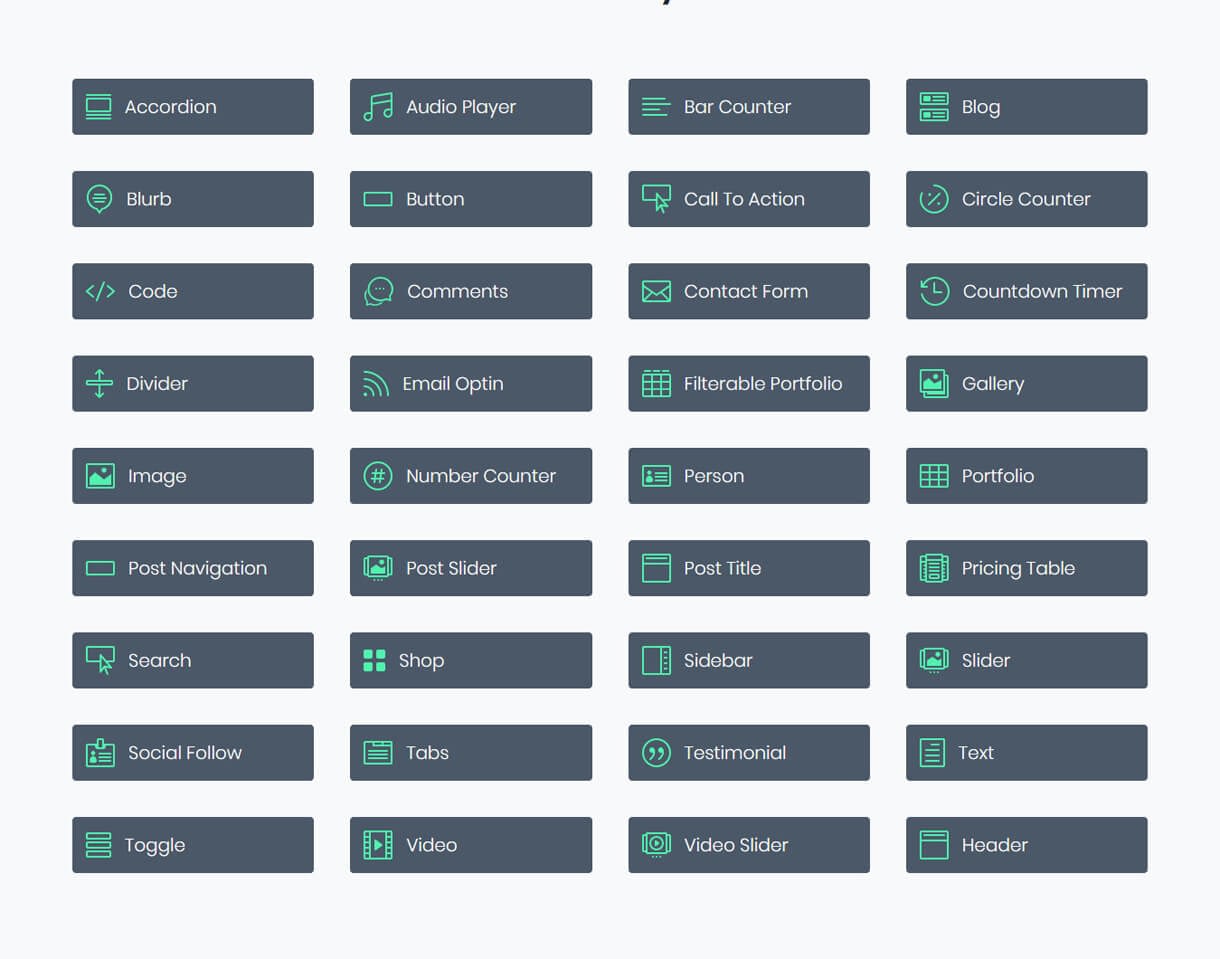Screen dimensions: 1220x959
Task: Click the Divider label text
Action: [157, 384]
